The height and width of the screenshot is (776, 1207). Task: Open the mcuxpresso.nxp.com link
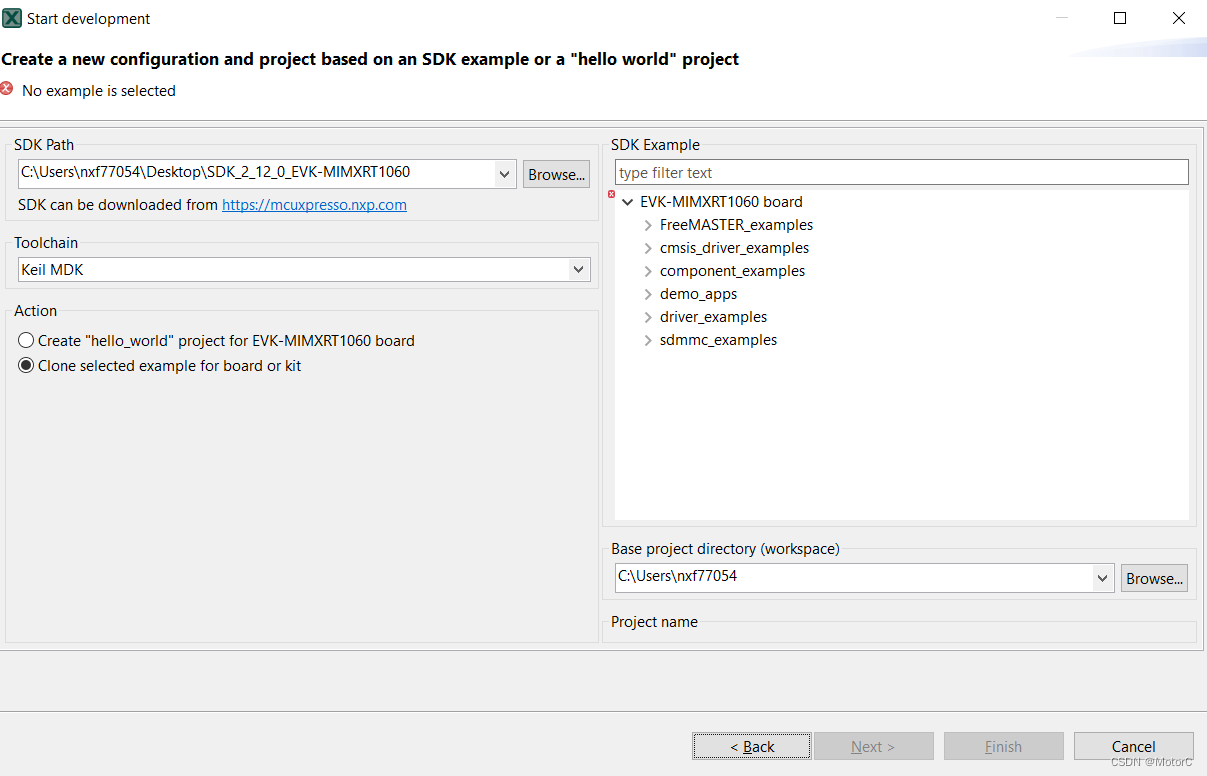(x=314, y=204)
